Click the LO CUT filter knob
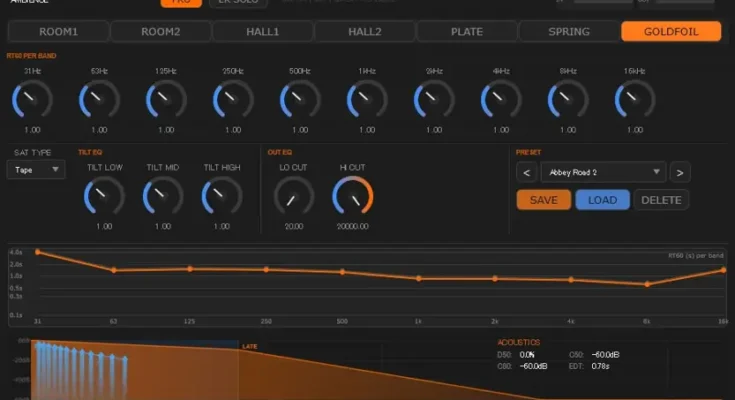 point(294,196)
